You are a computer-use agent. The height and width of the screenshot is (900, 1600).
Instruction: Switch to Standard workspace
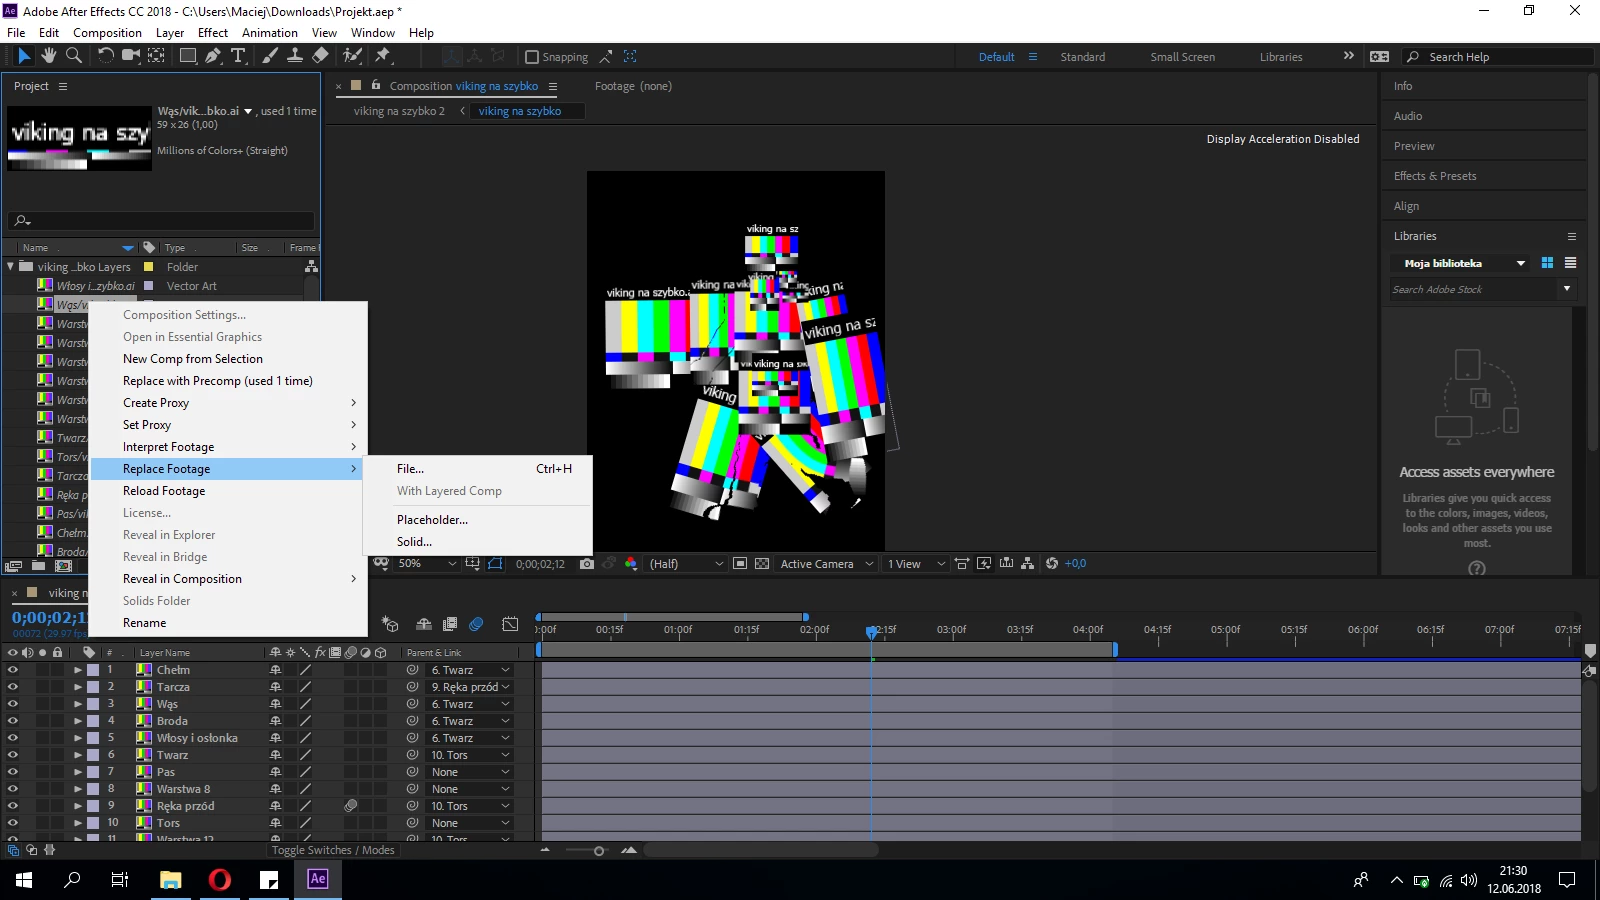coord(1083,57)
